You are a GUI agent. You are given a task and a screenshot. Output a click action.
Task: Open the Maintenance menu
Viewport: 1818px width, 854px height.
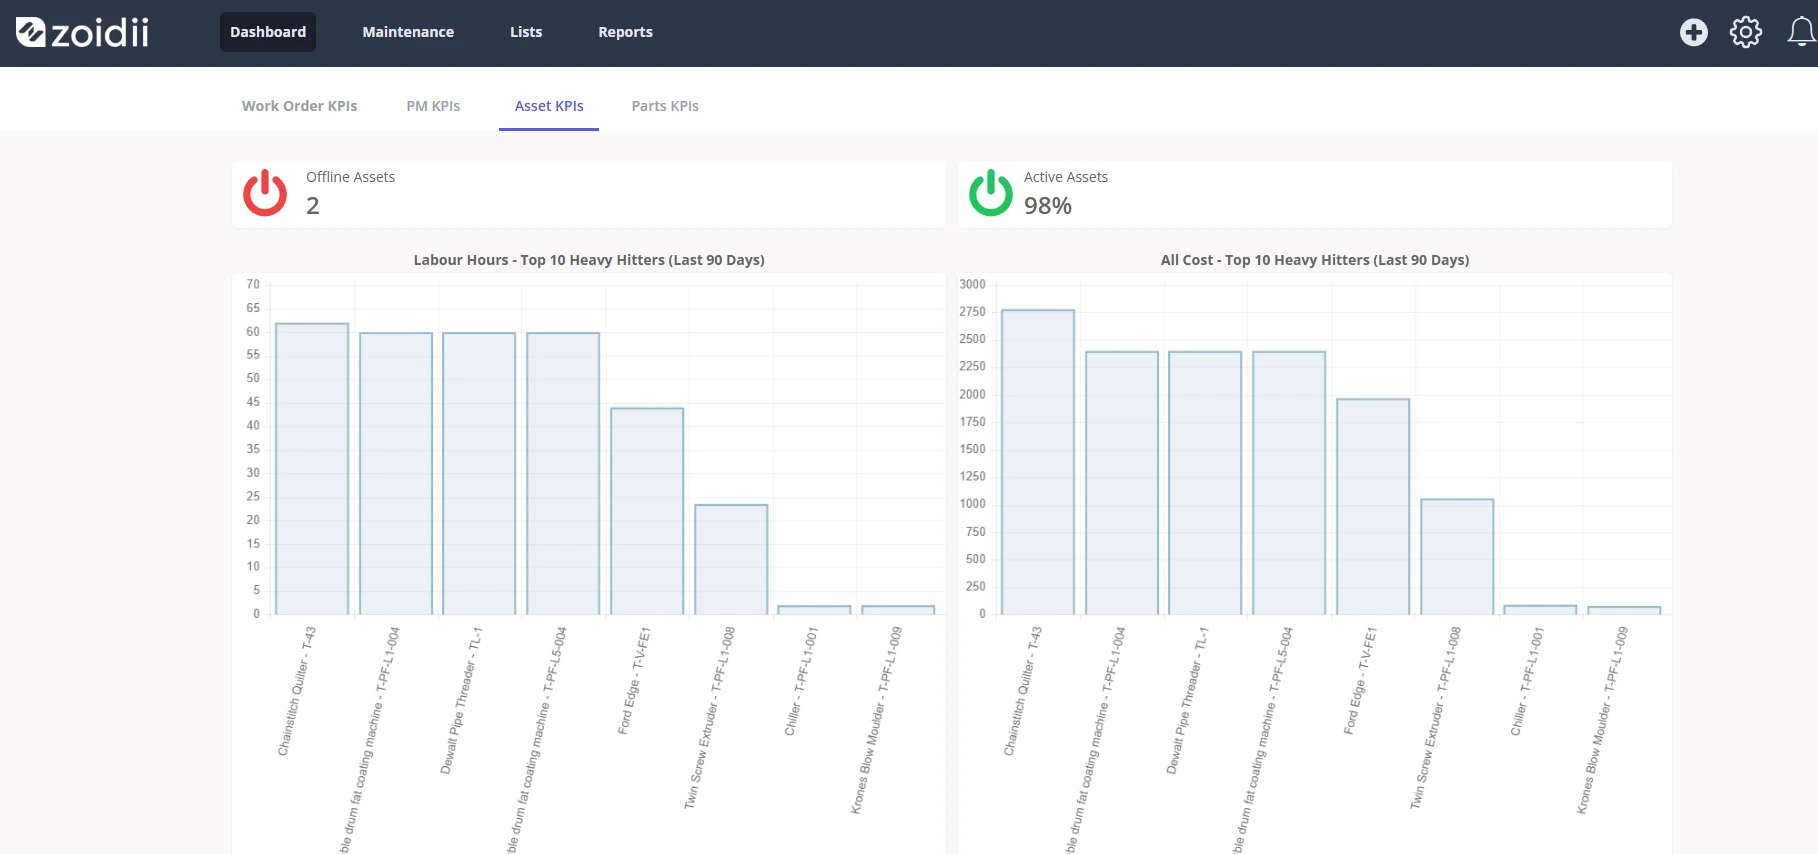click(x=408, y=32)
